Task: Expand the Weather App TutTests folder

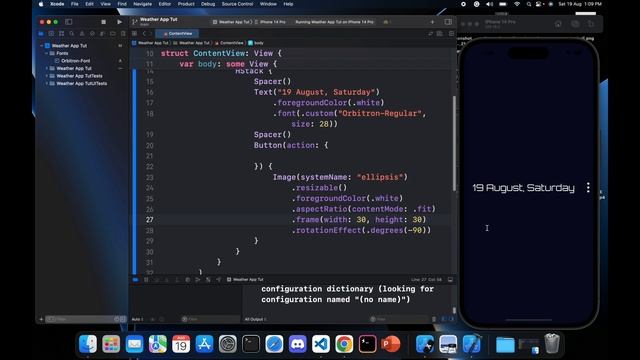Action: [x=47, y=76]
